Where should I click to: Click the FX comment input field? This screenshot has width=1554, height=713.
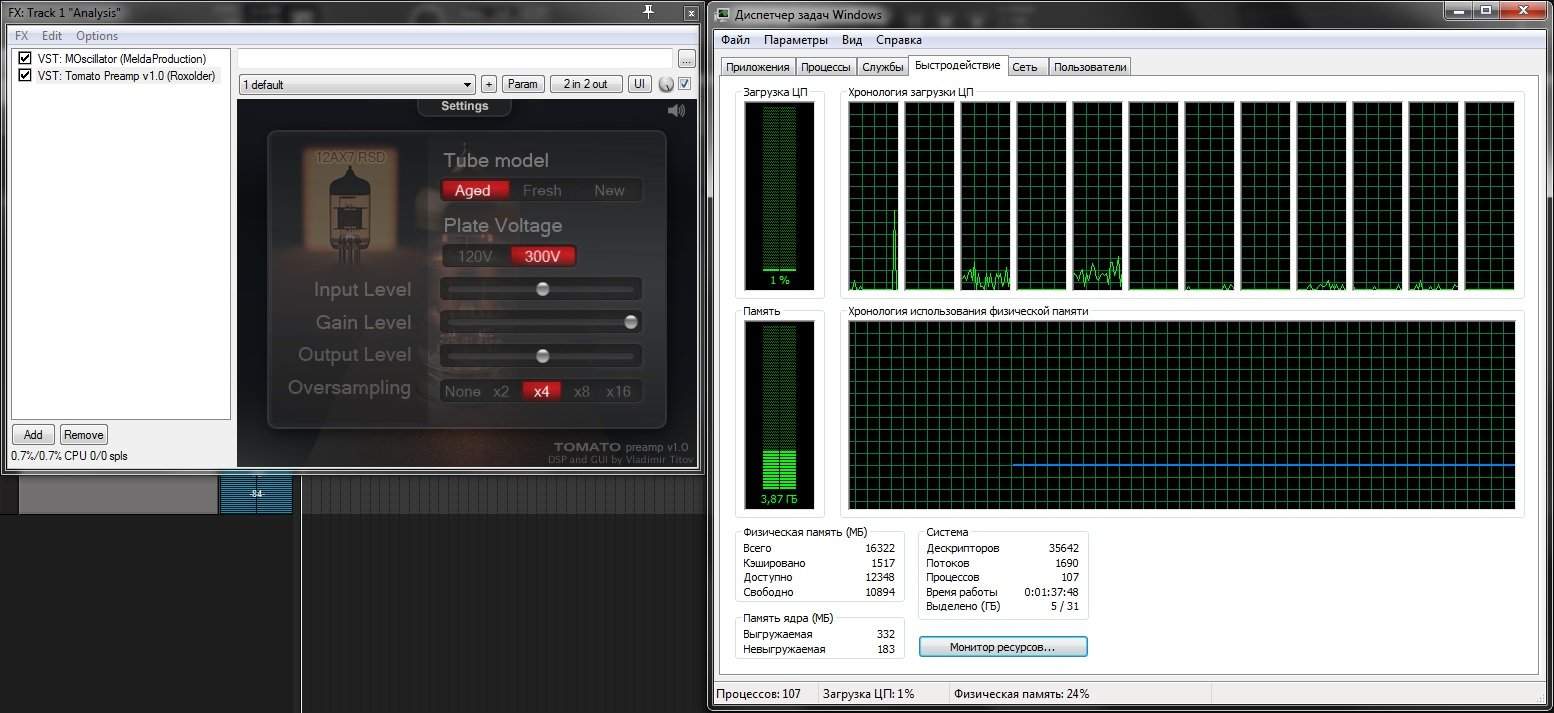pyautogui.click(x=456, y=59)
